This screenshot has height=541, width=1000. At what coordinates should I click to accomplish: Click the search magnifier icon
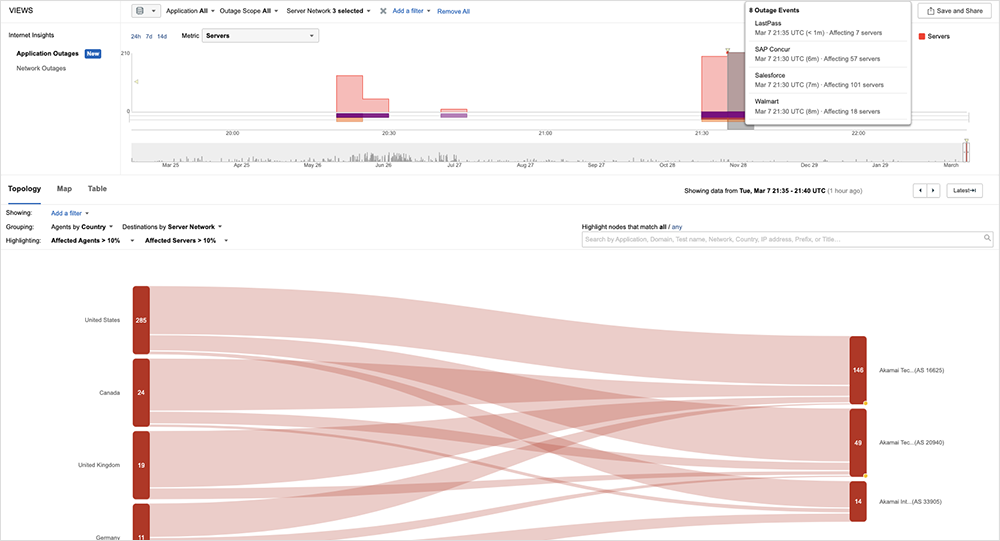coord(987,239)
